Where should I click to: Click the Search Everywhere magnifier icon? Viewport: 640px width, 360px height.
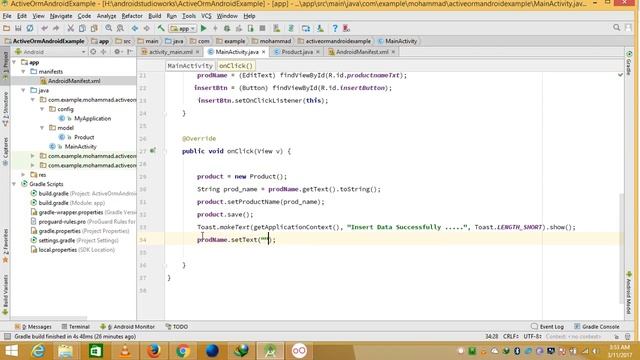[x=616, y=27]
